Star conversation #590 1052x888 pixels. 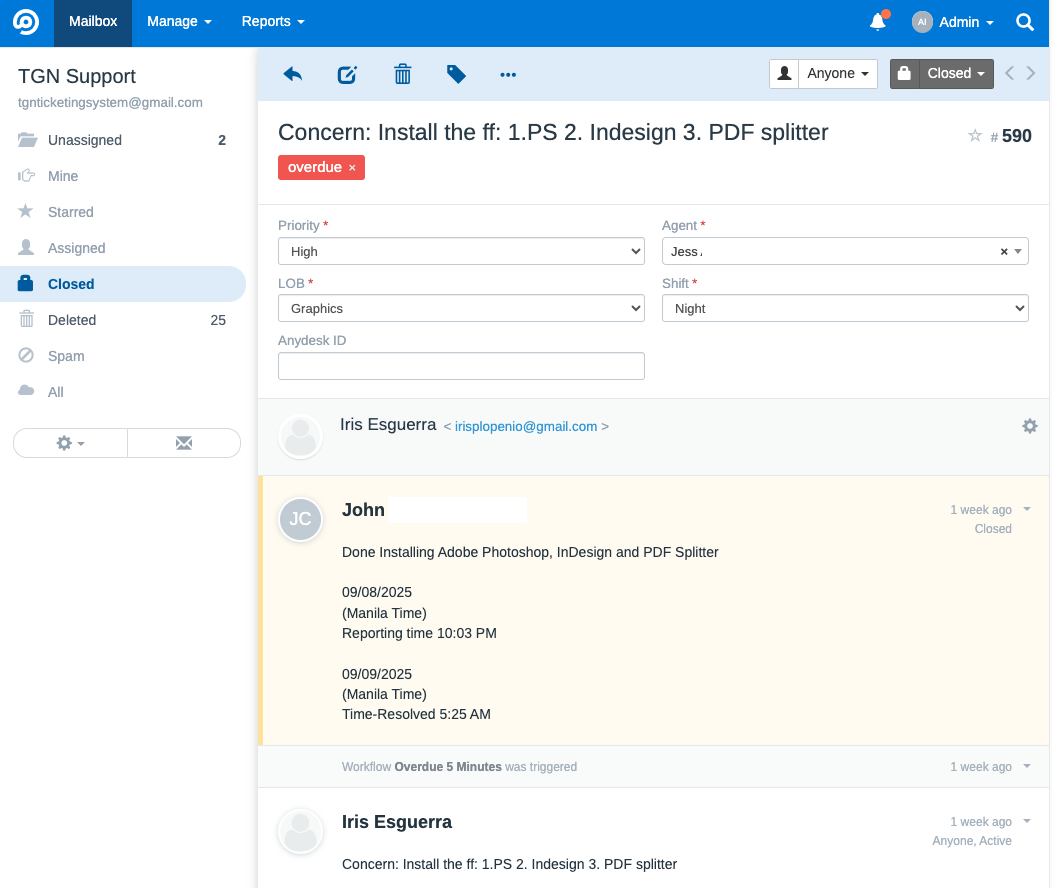click(x=975, y=136)
